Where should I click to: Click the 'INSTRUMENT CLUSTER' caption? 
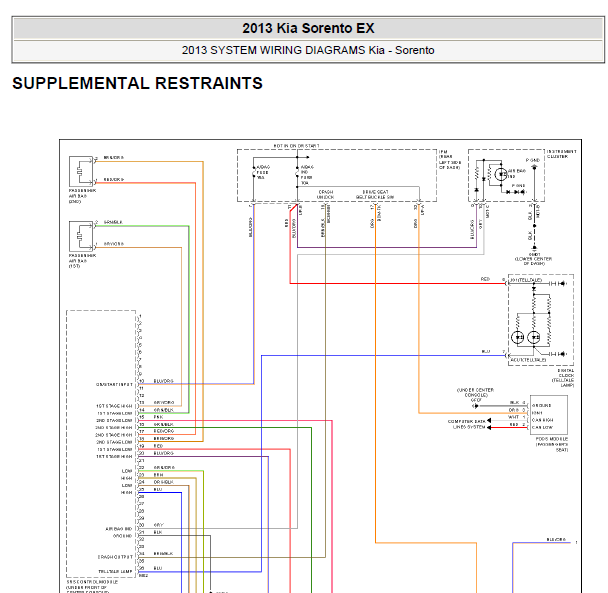(x=561, y=154)
